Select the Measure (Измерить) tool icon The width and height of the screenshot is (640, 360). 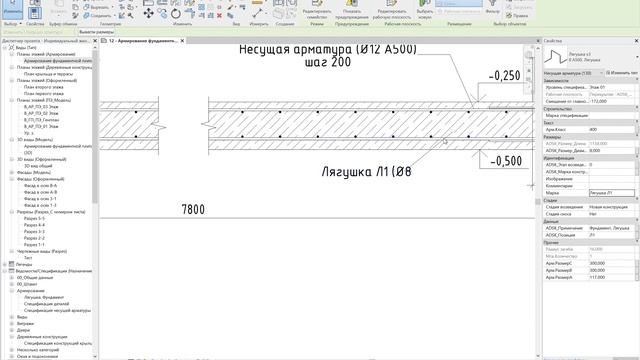click(x=258, y=13)
